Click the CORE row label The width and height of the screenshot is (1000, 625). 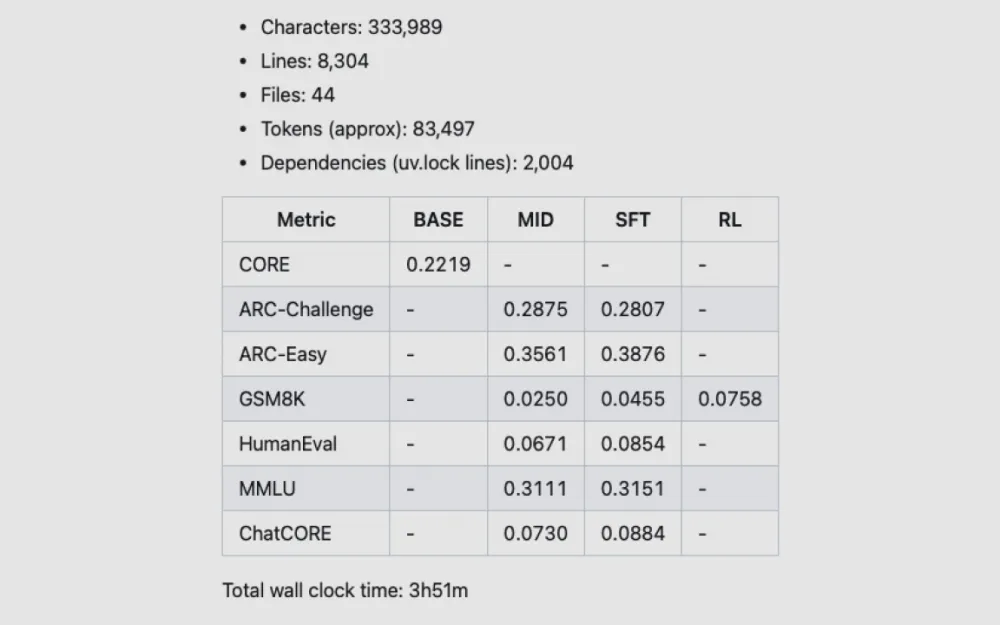(264, 265)
